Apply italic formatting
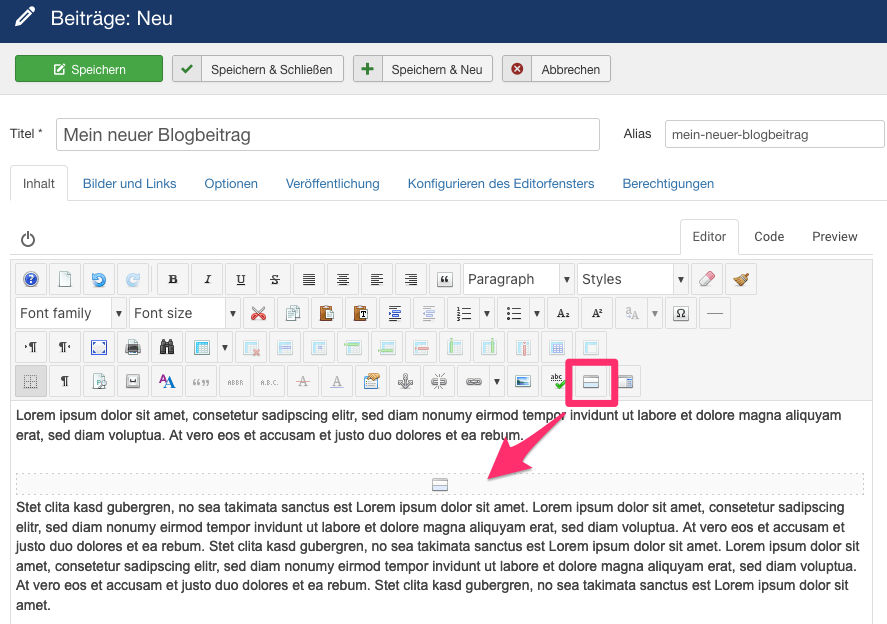The height and width of the screenshot is (624, 887). [x=206, y=279]
